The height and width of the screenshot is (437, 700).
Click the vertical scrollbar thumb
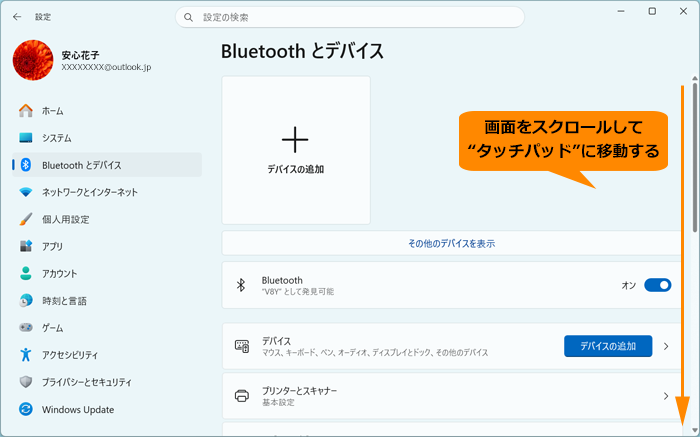coord(695,157)
